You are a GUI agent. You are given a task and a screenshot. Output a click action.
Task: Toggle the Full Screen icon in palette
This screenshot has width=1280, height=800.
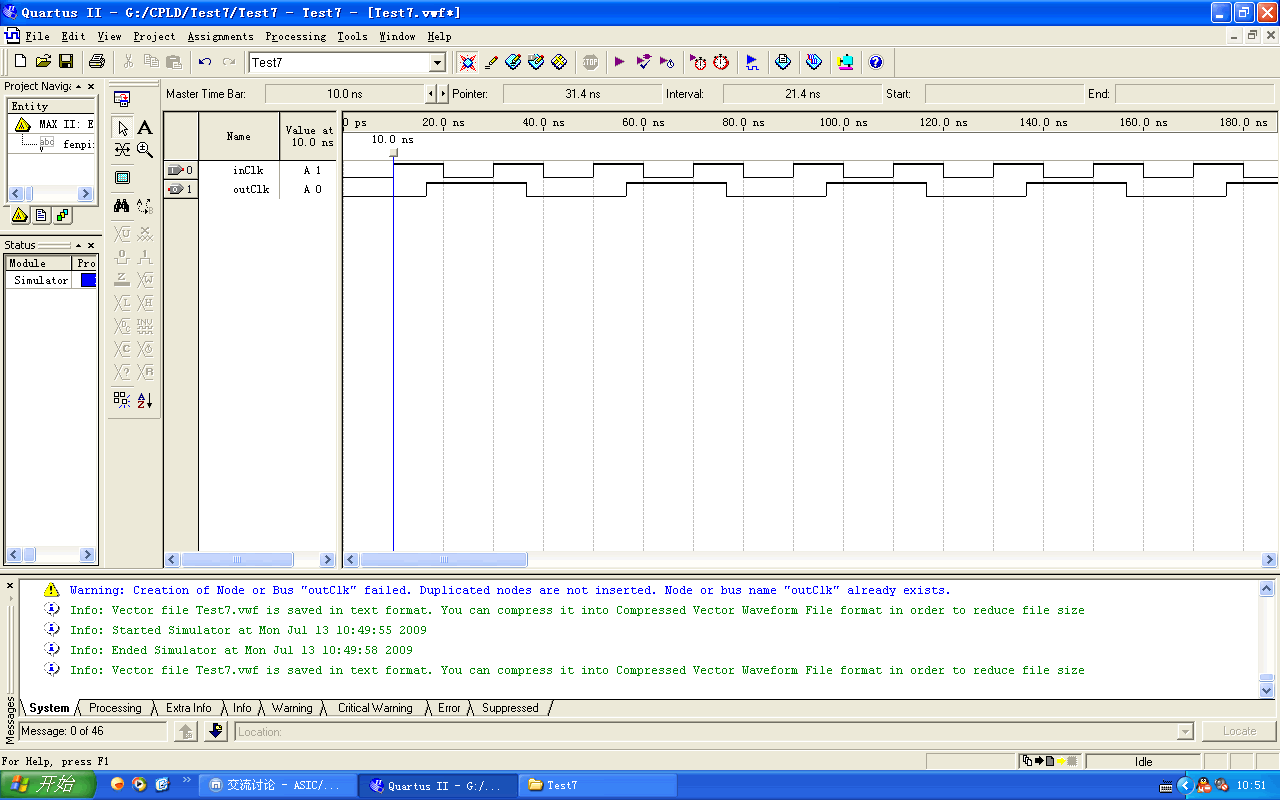click(122, 178)
